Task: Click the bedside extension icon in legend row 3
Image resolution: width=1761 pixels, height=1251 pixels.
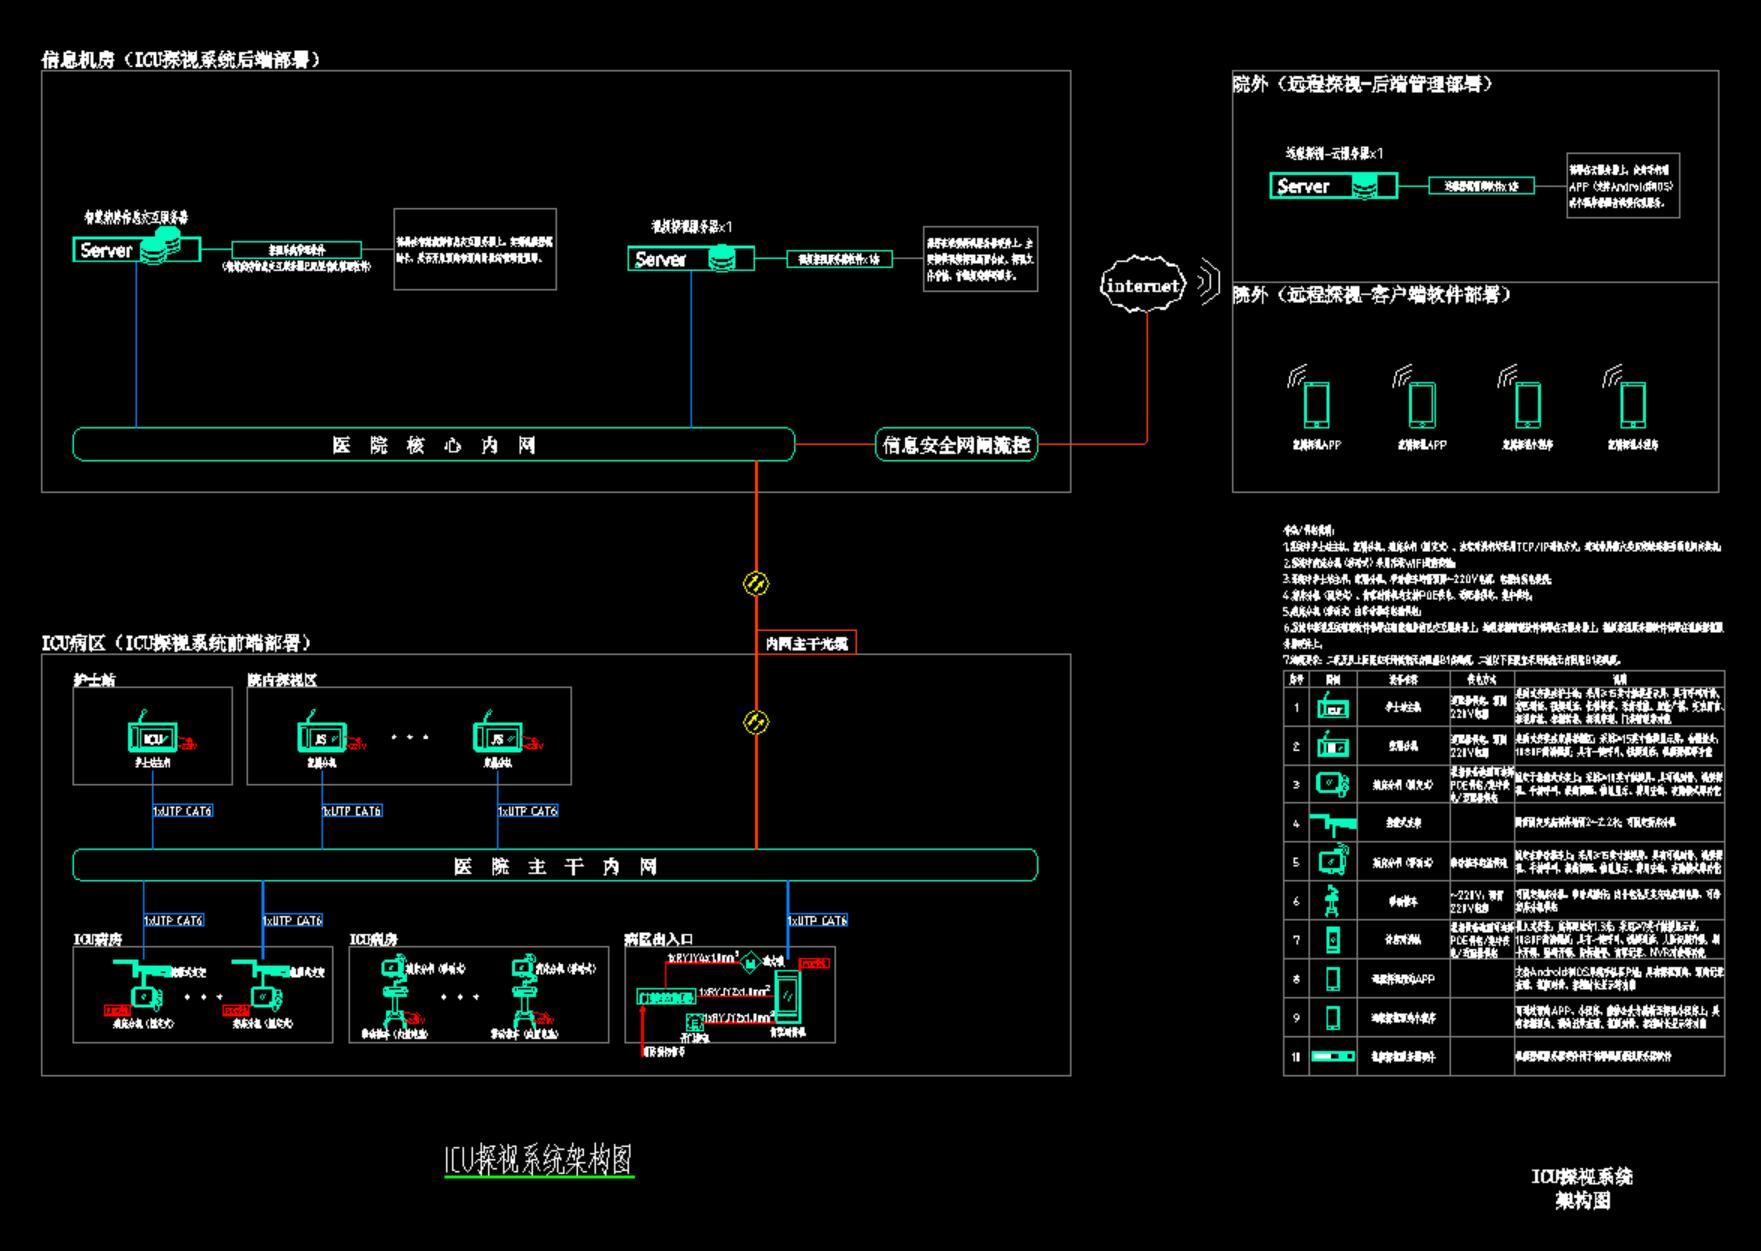Action: (x=1332, y=784)
